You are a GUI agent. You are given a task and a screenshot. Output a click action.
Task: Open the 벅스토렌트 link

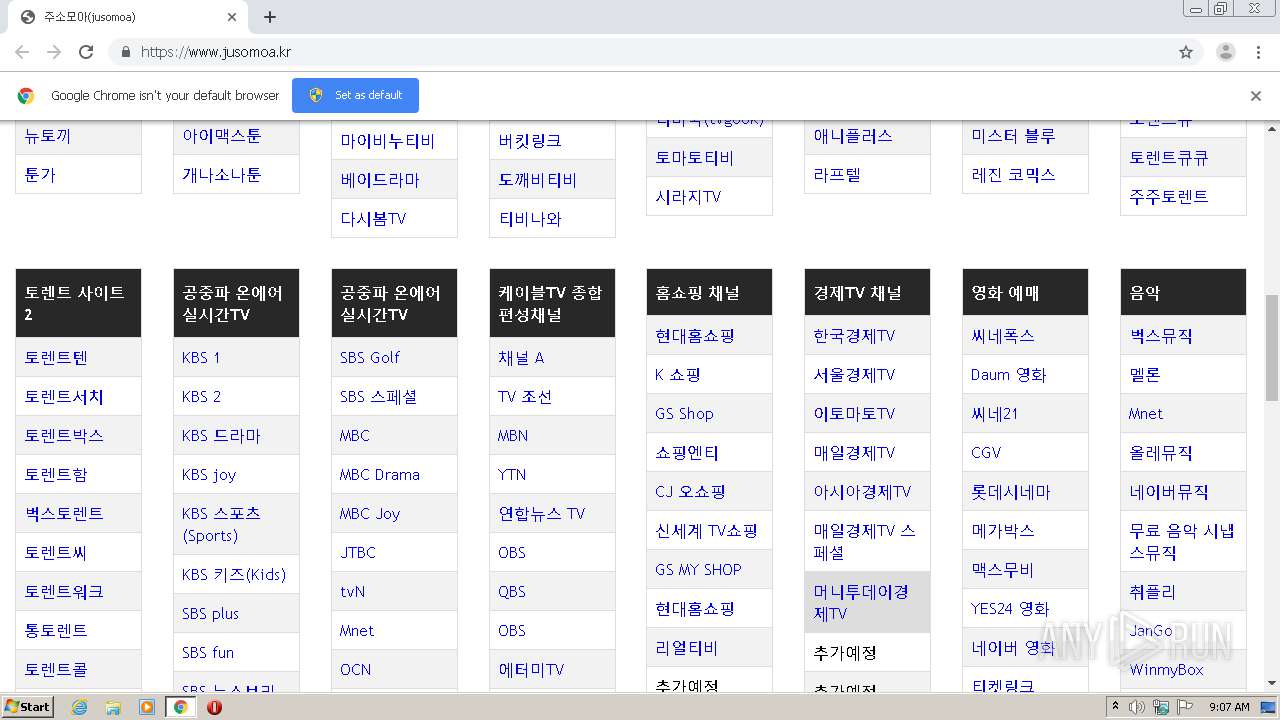(64, 514)
